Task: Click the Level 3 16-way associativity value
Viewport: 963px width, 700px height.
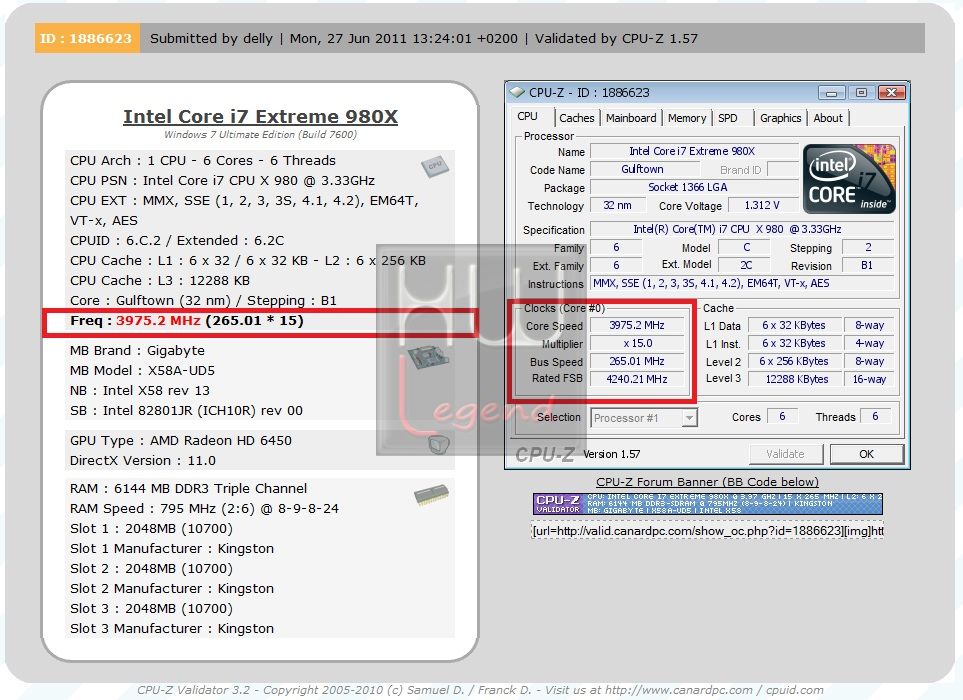Action: (x=870, y=379)
